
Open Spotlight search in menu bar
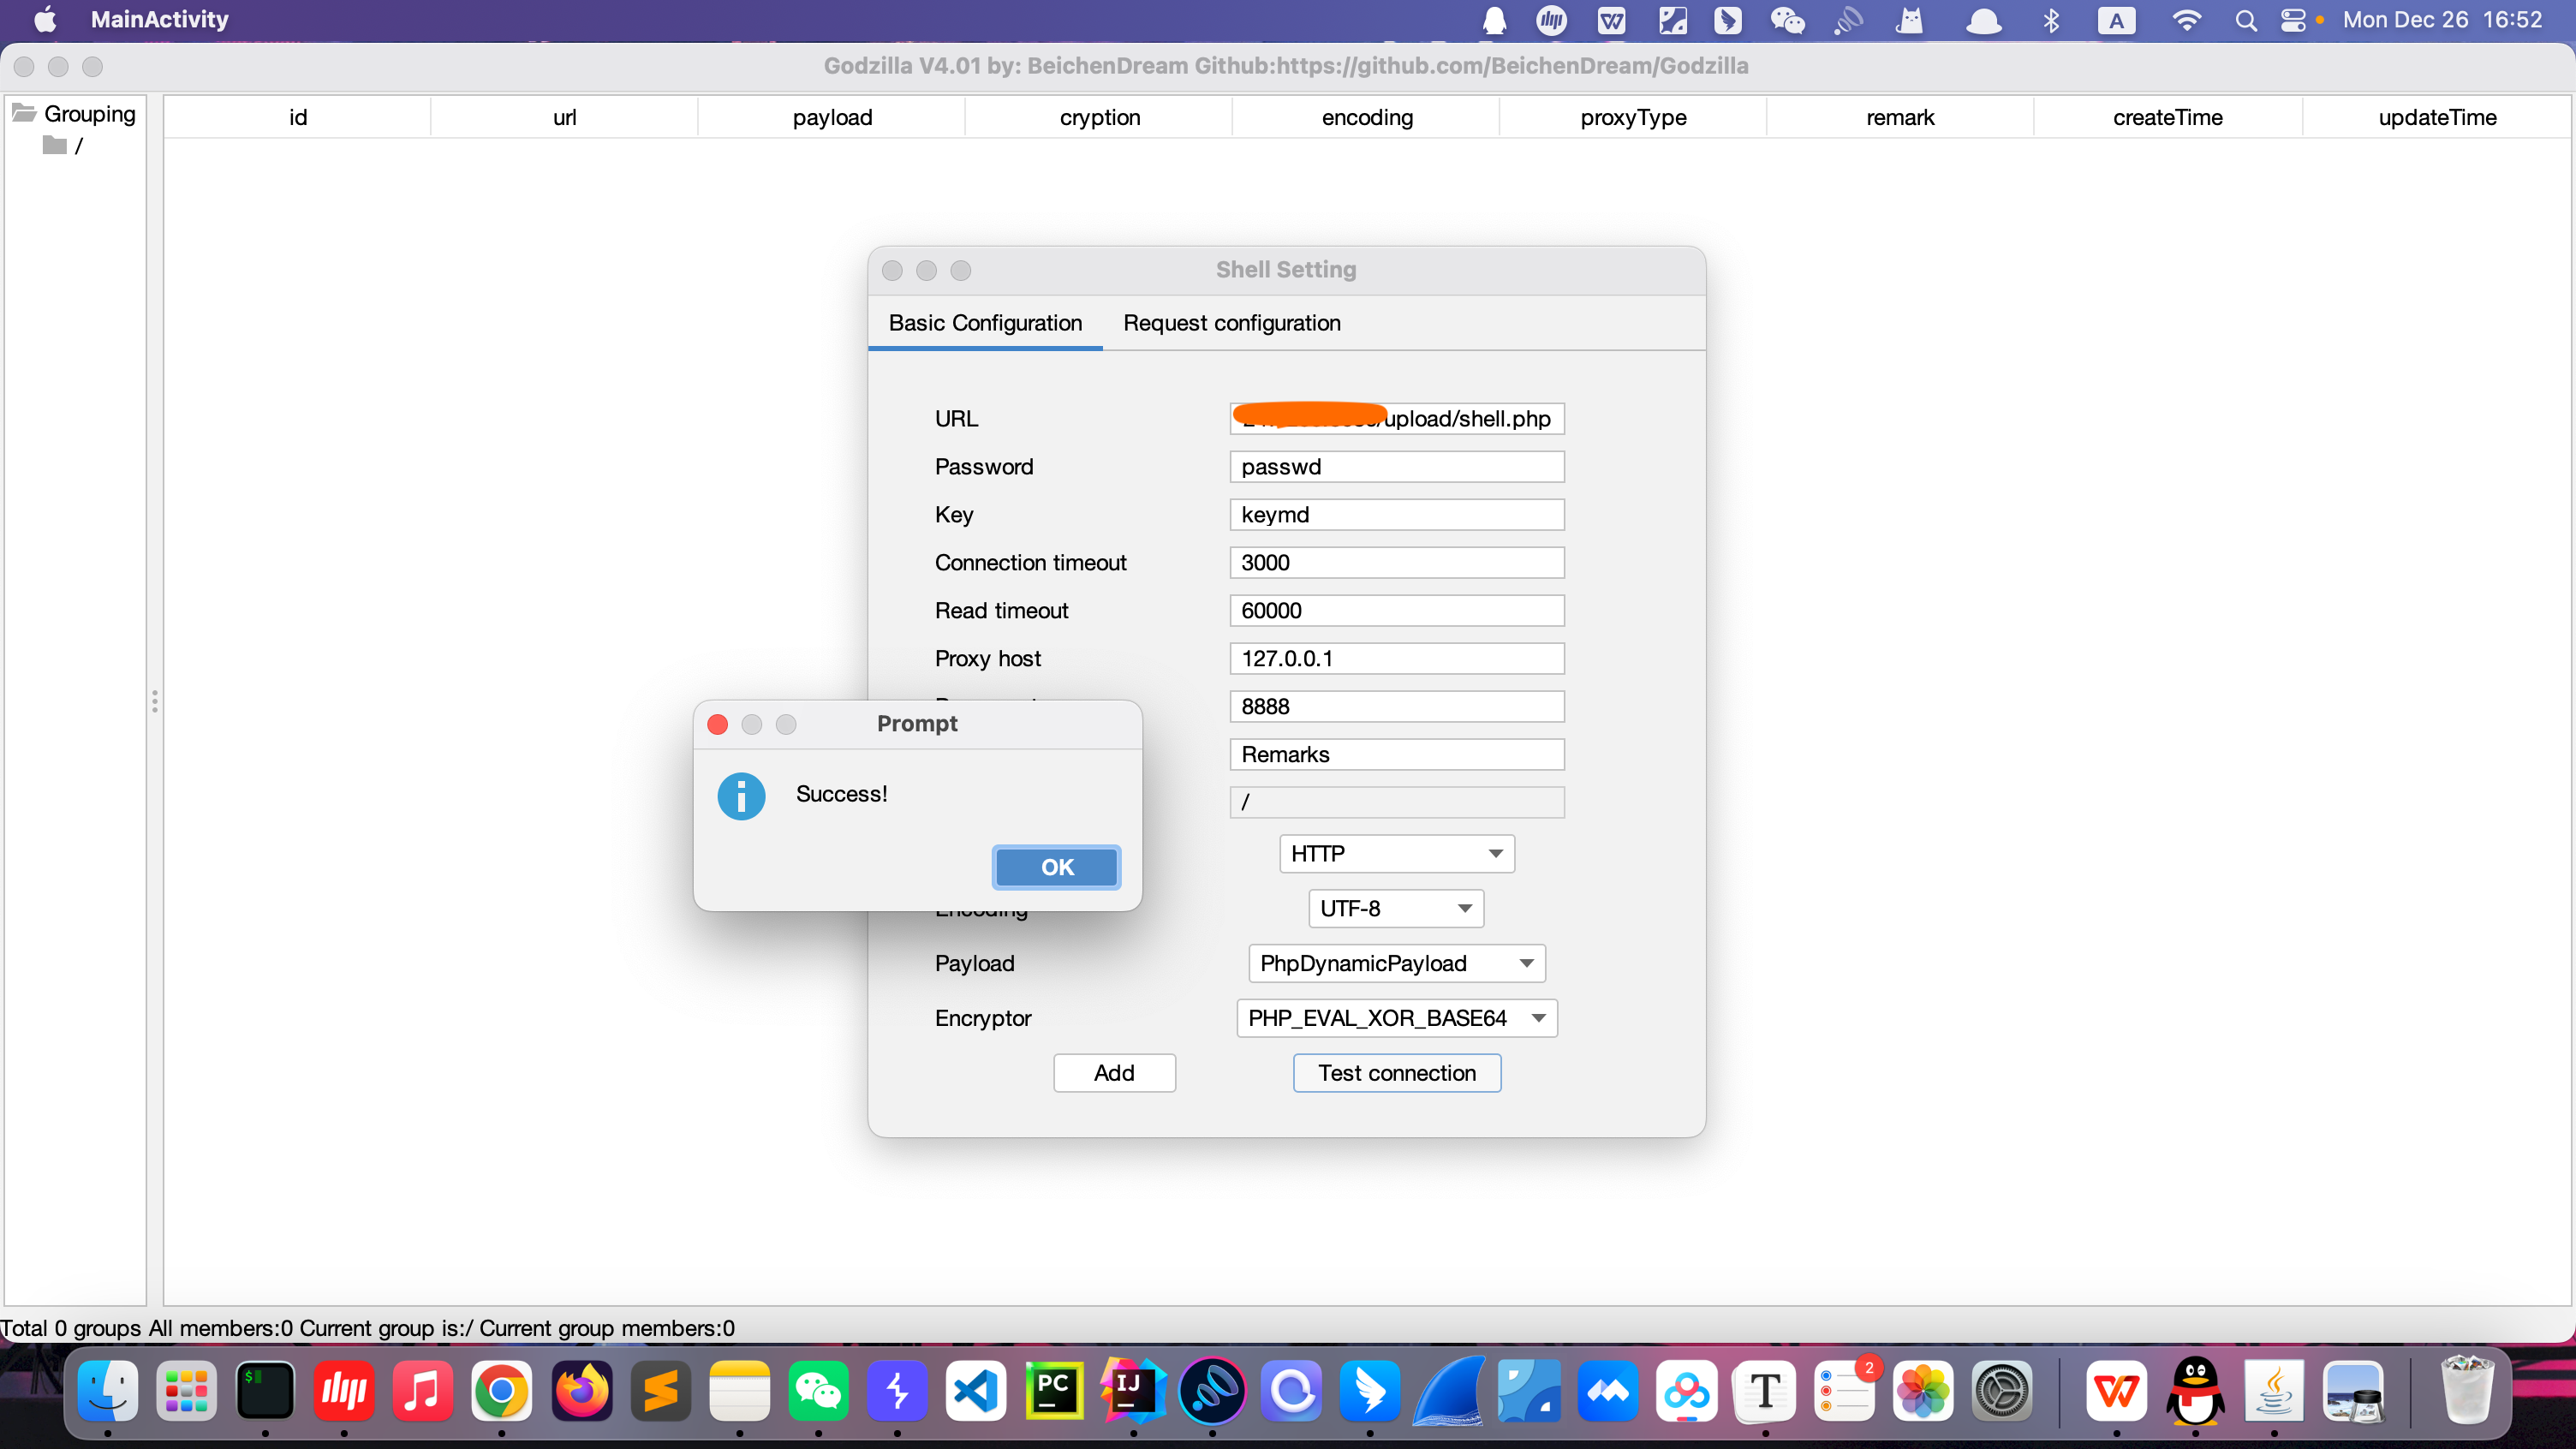[2246, 20]
